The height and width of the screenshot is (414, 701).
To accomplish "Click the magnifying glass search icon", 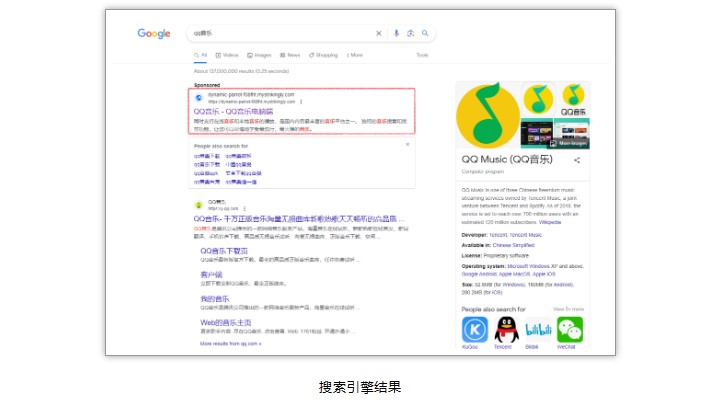I will [x=425, y=33].
